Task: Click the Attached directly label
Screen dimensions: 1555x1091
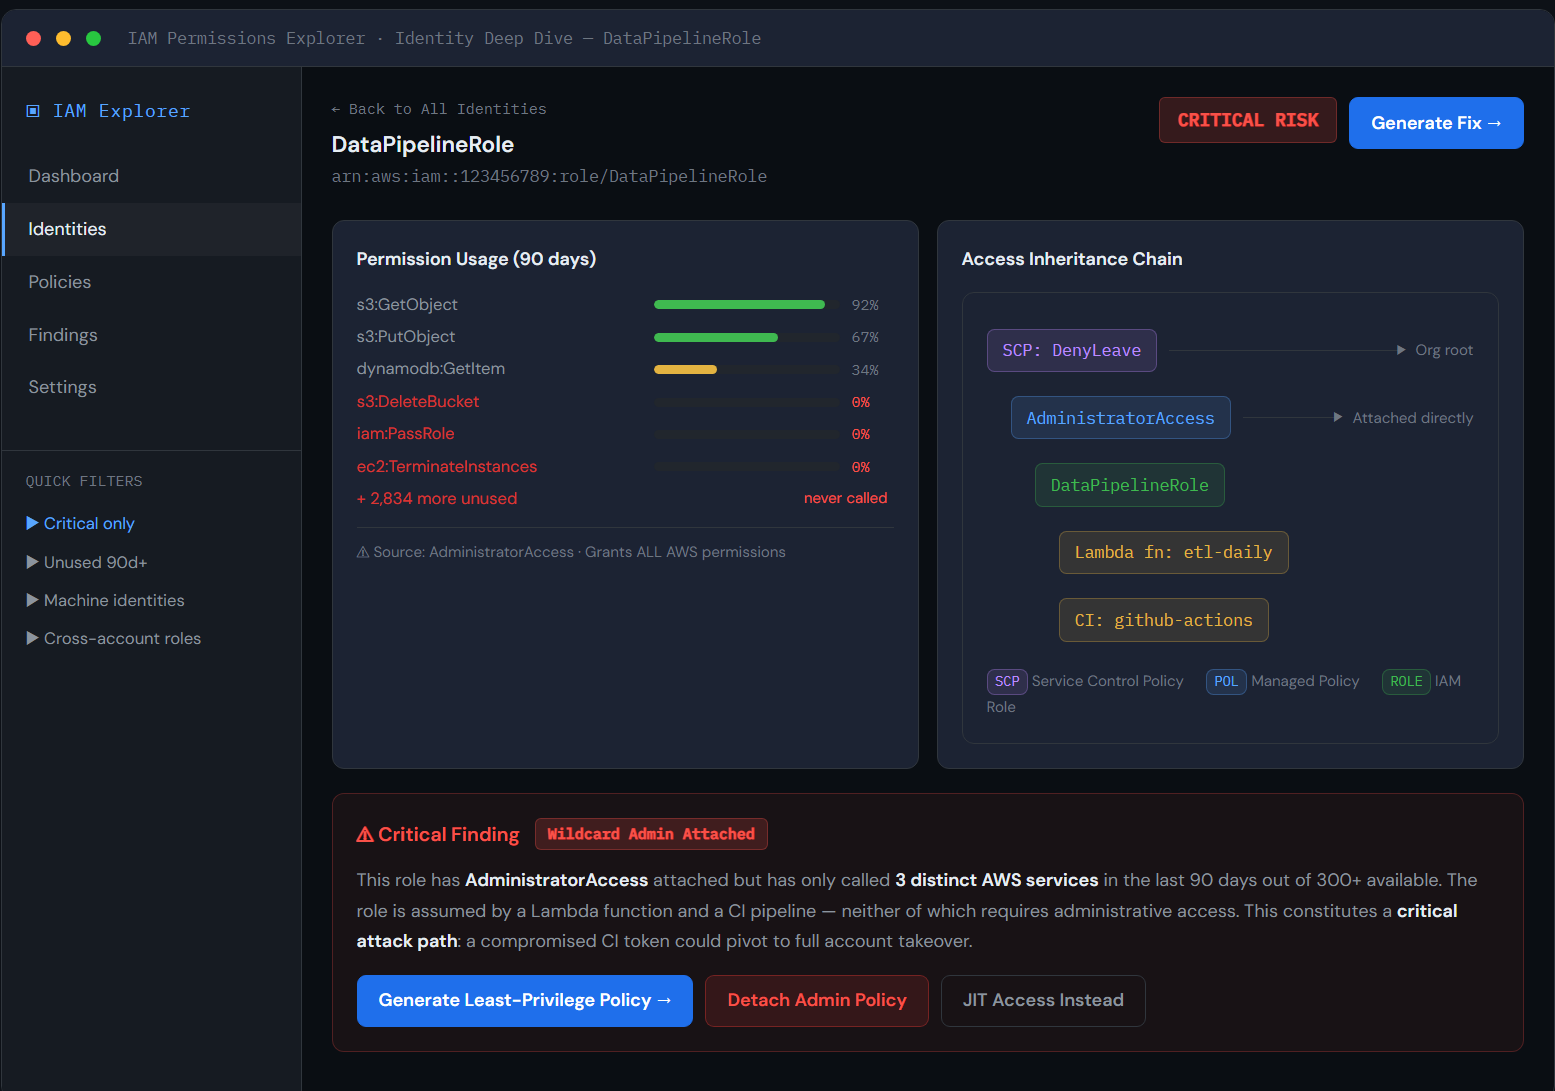Action: 1413,418
